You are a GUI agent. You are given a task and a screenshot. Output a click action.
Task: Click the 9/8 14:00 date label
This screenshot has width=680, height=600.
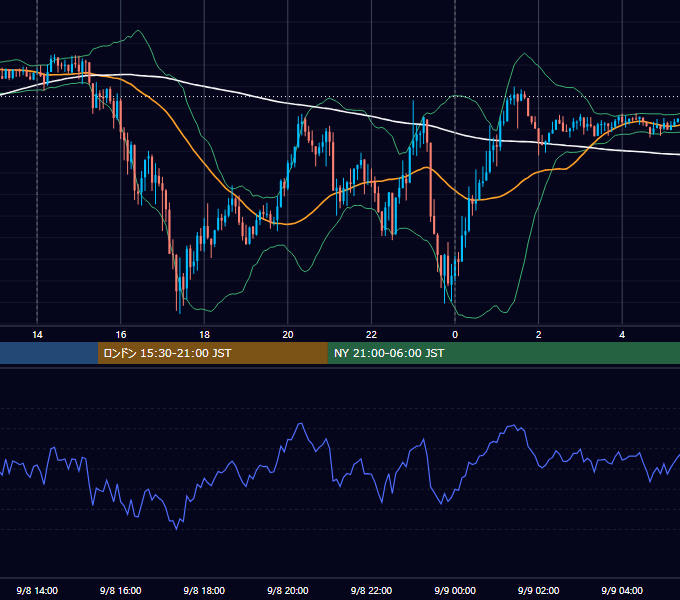pyautogui.click(x=37, y=590)
